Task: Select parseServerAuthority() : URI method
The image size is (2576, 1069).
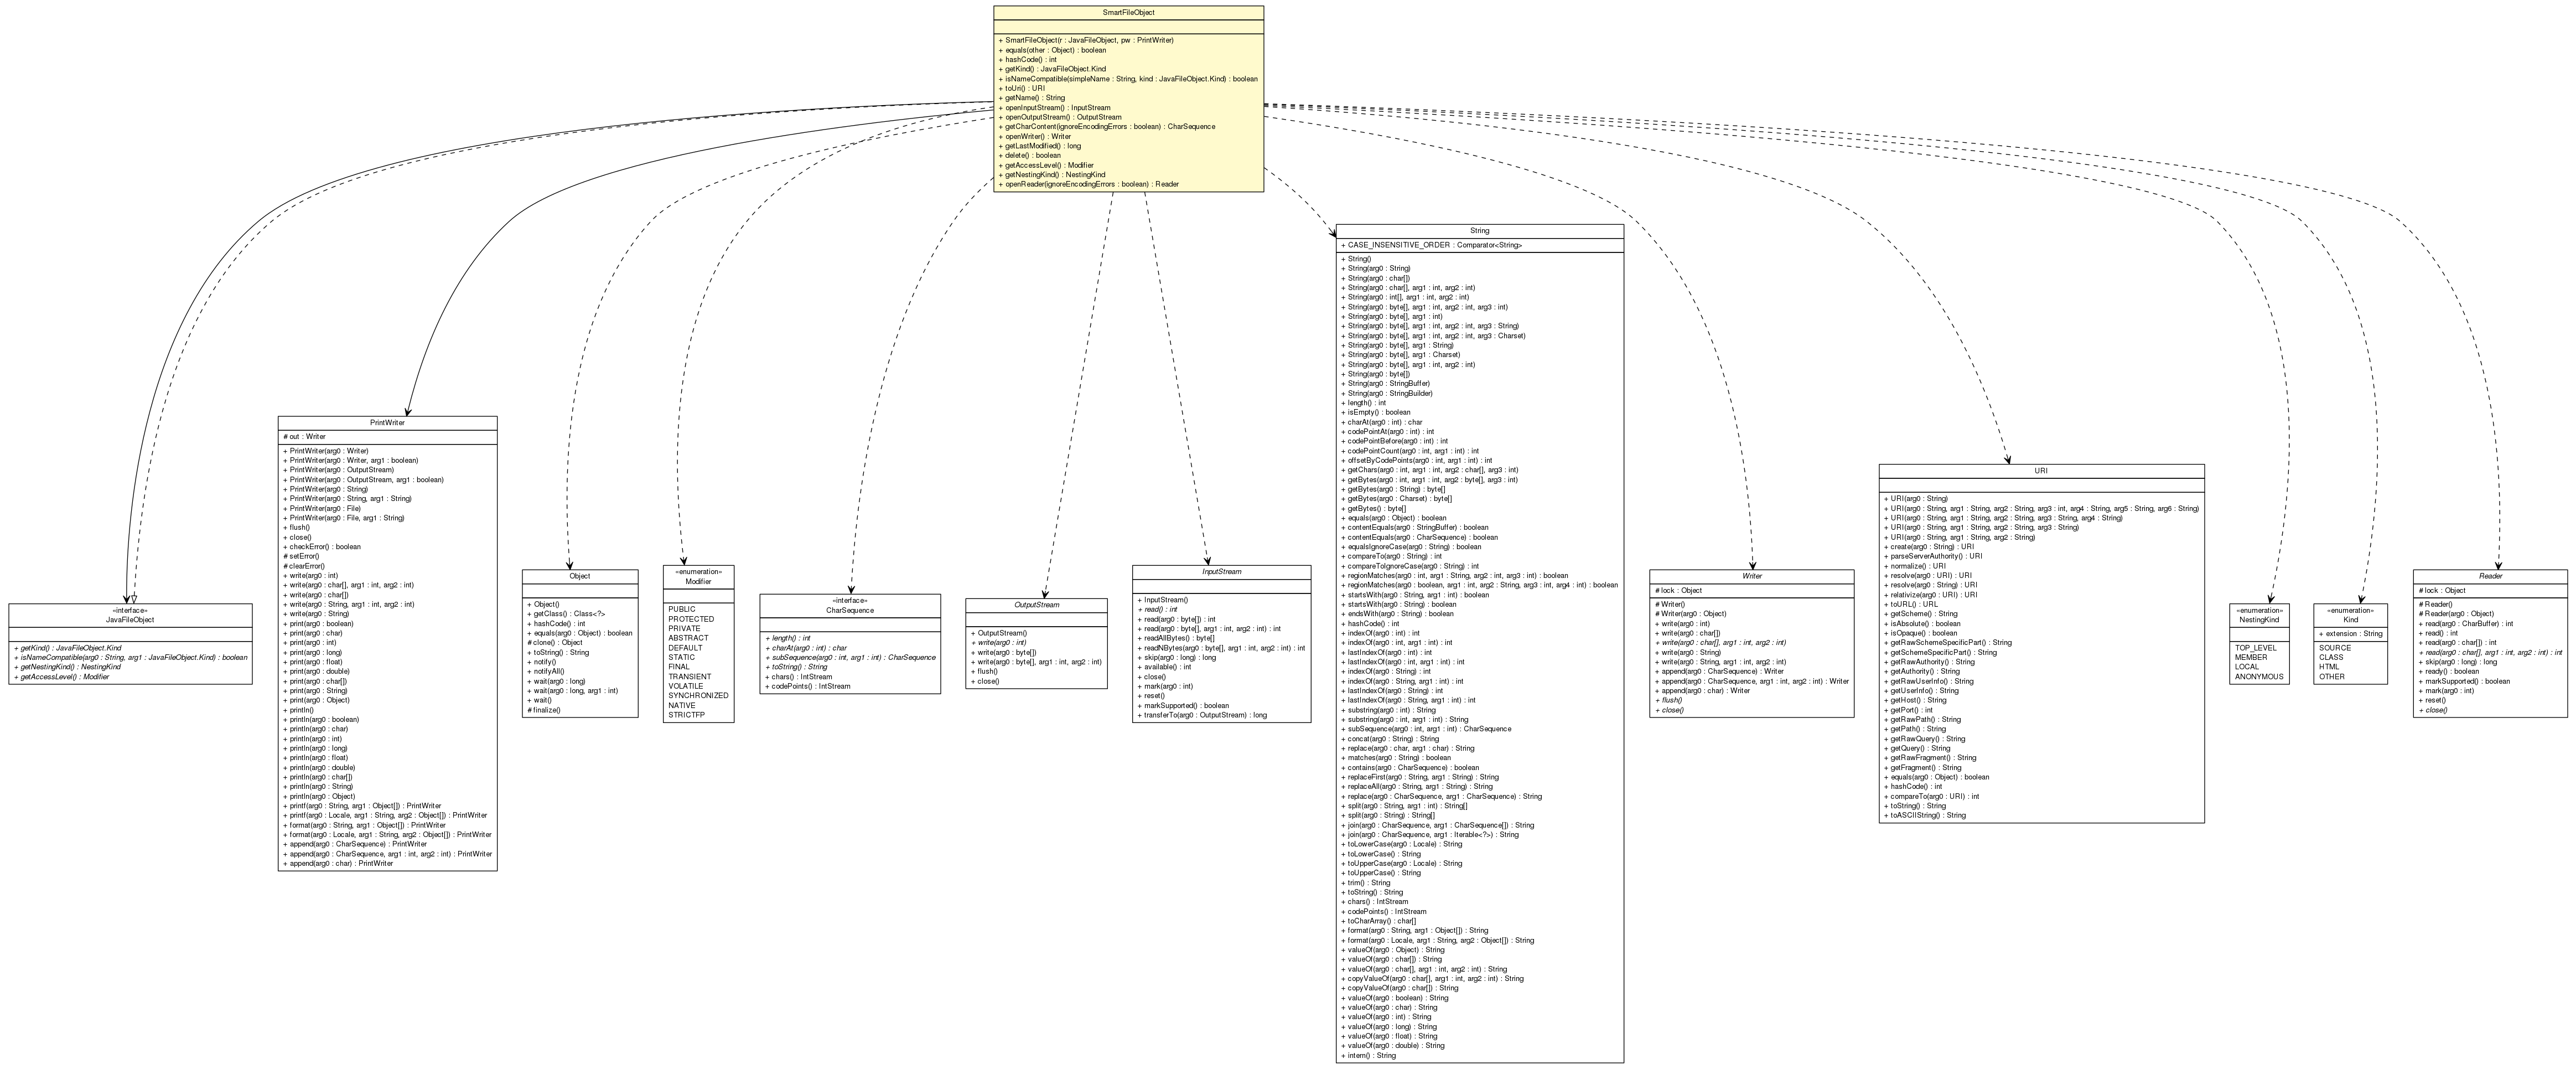Action: [x=1933, y=556]
